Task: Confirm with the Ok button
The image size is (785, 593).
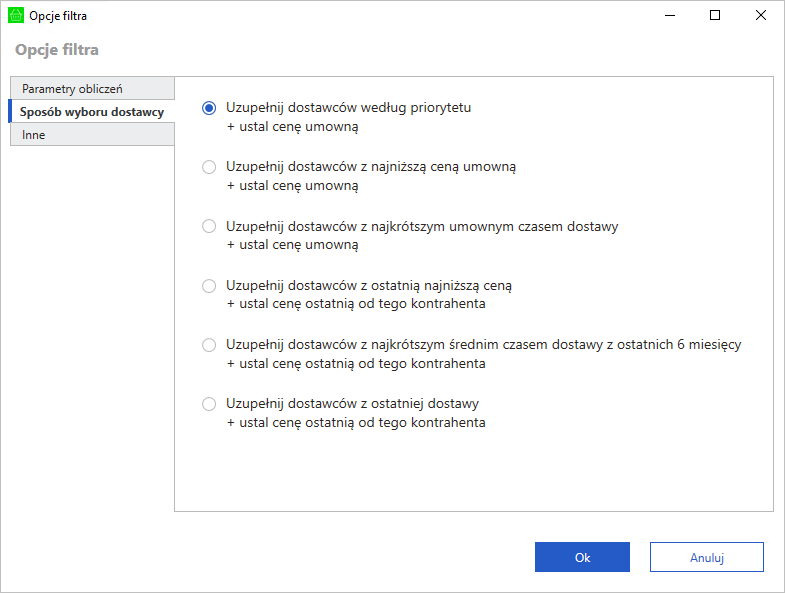Action: [x=582, y=557]
